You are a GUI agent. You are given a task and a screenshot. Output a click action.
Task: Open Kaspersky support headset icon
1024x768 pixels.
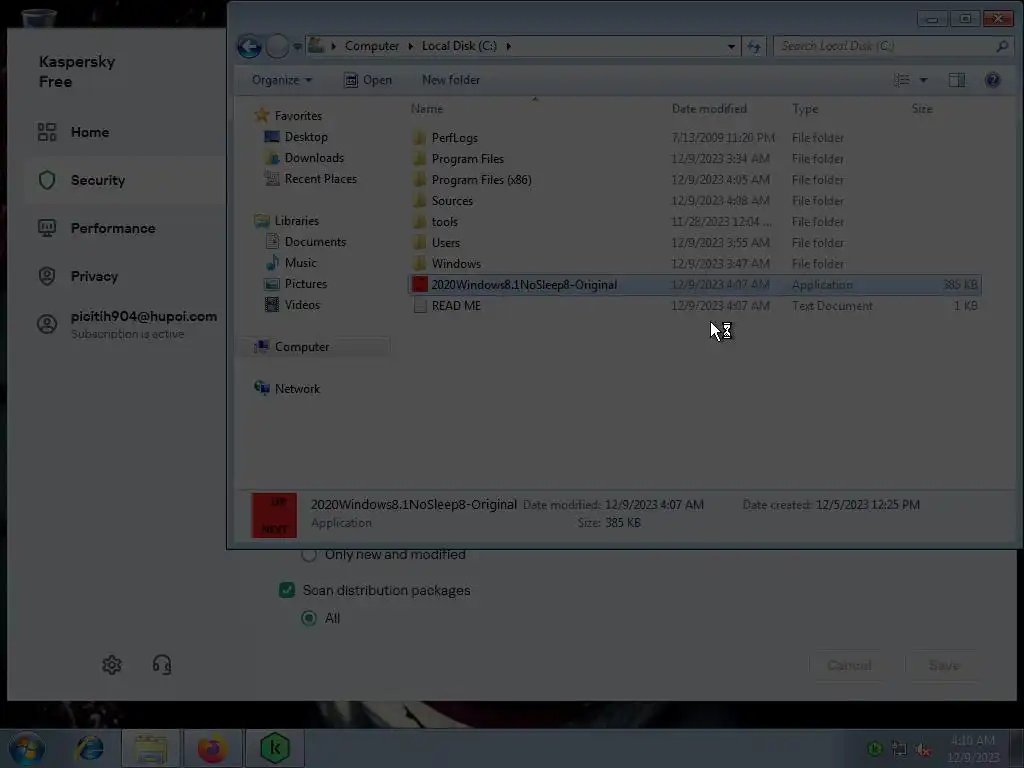[162, 665]
